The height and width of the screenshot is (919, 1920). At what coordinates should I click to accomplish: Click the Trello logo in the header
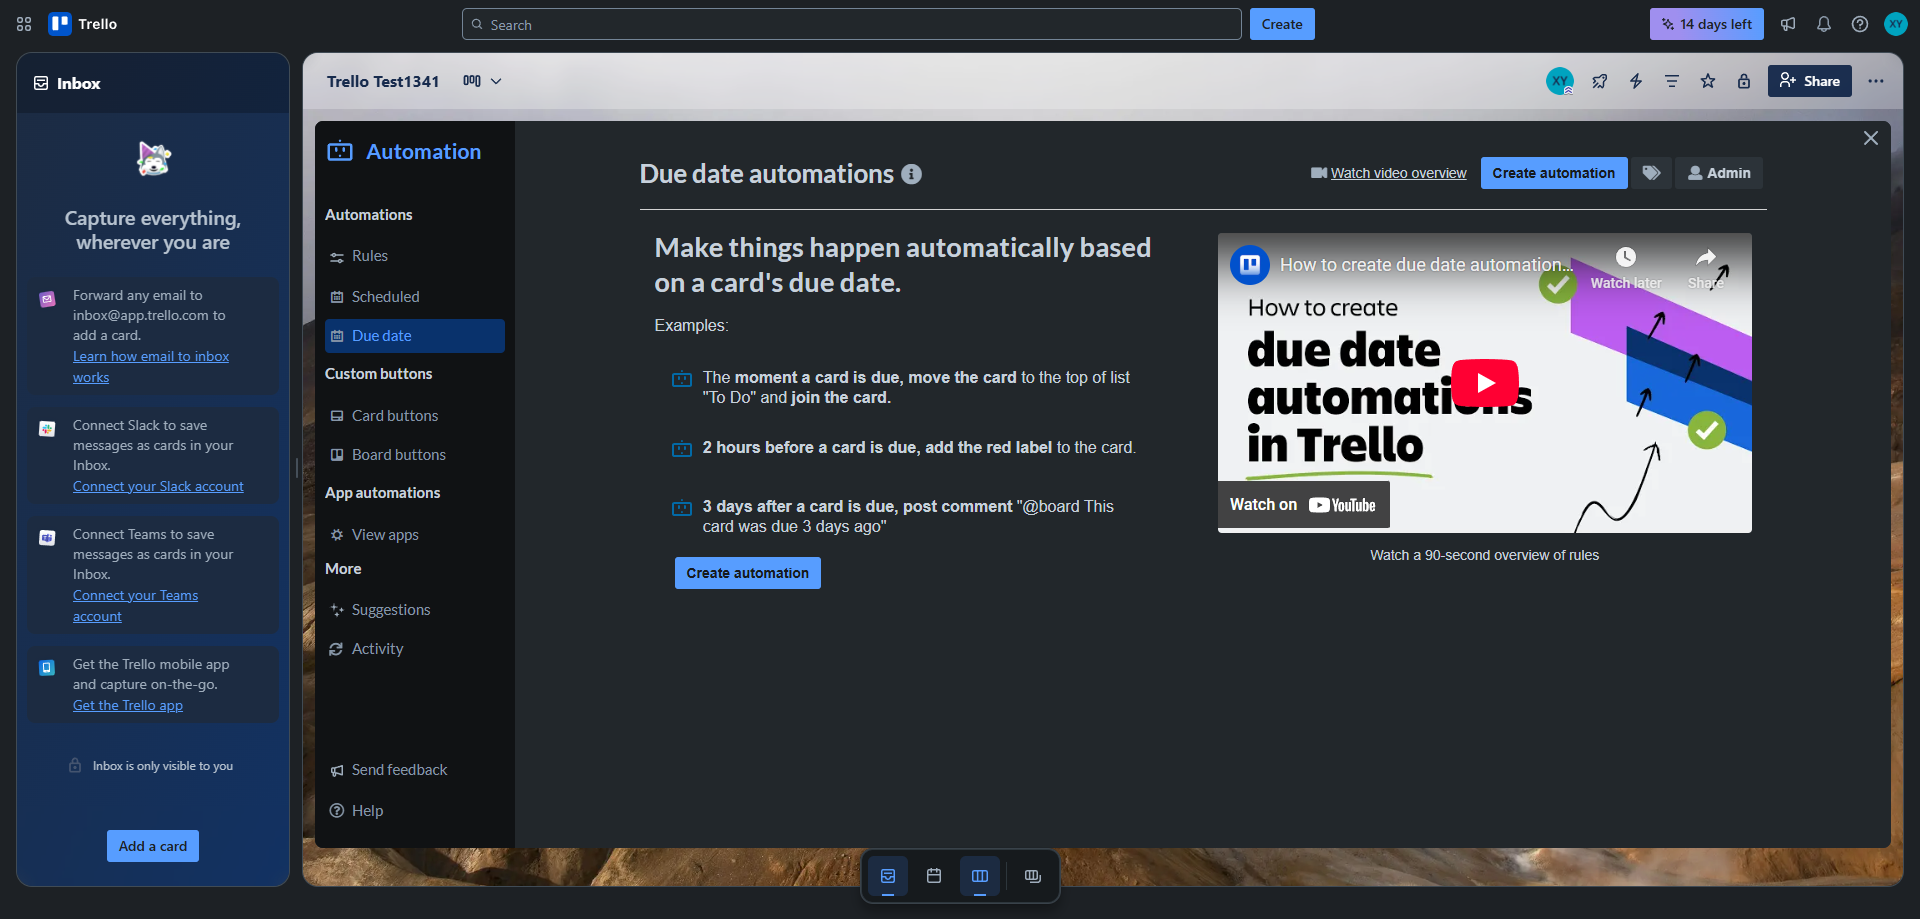(83, 24)
